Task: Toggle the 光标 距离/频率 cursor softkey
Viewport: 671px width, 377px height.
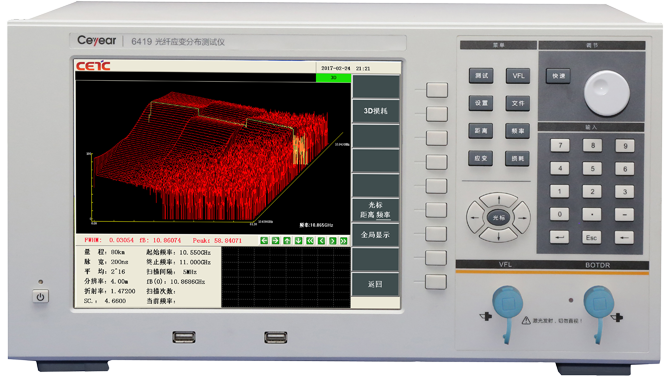Action: [x=375, y=210]
